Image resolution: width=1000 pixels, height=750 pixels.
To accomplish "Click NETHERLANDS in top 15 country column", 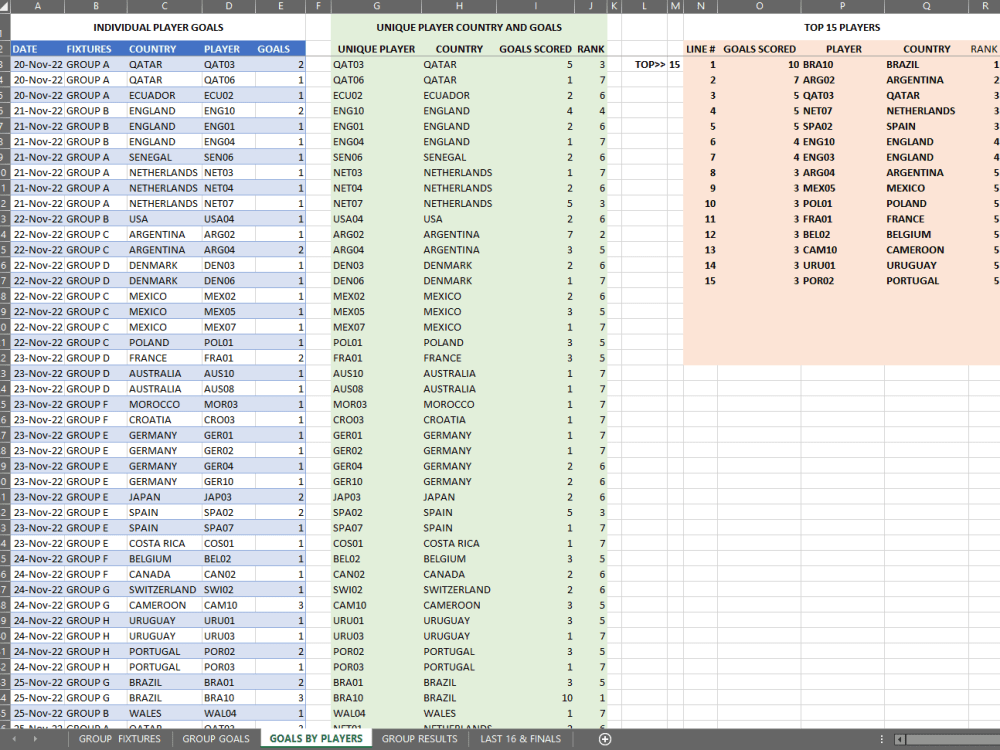I will pyautogui.click(x=926, y=111).
